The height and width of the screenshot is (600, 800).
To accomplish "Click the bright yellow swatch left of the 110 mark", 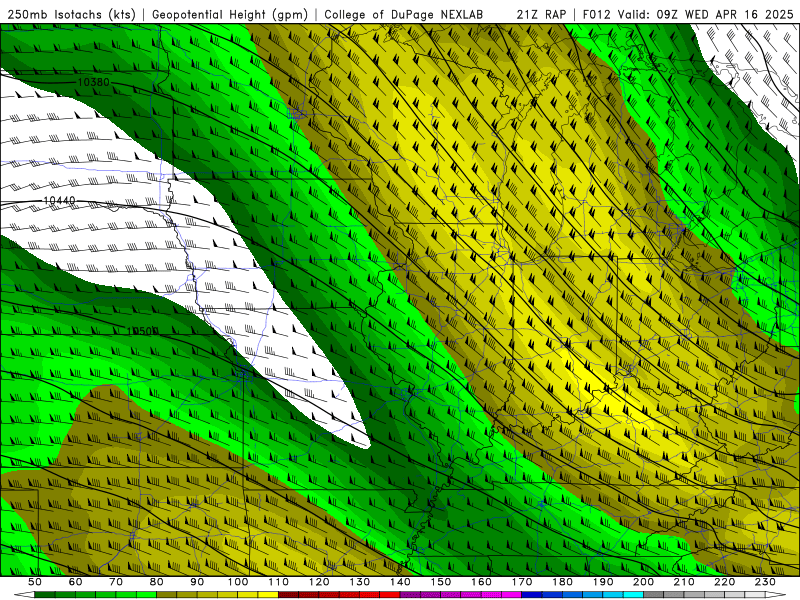I will click(268, 595).
